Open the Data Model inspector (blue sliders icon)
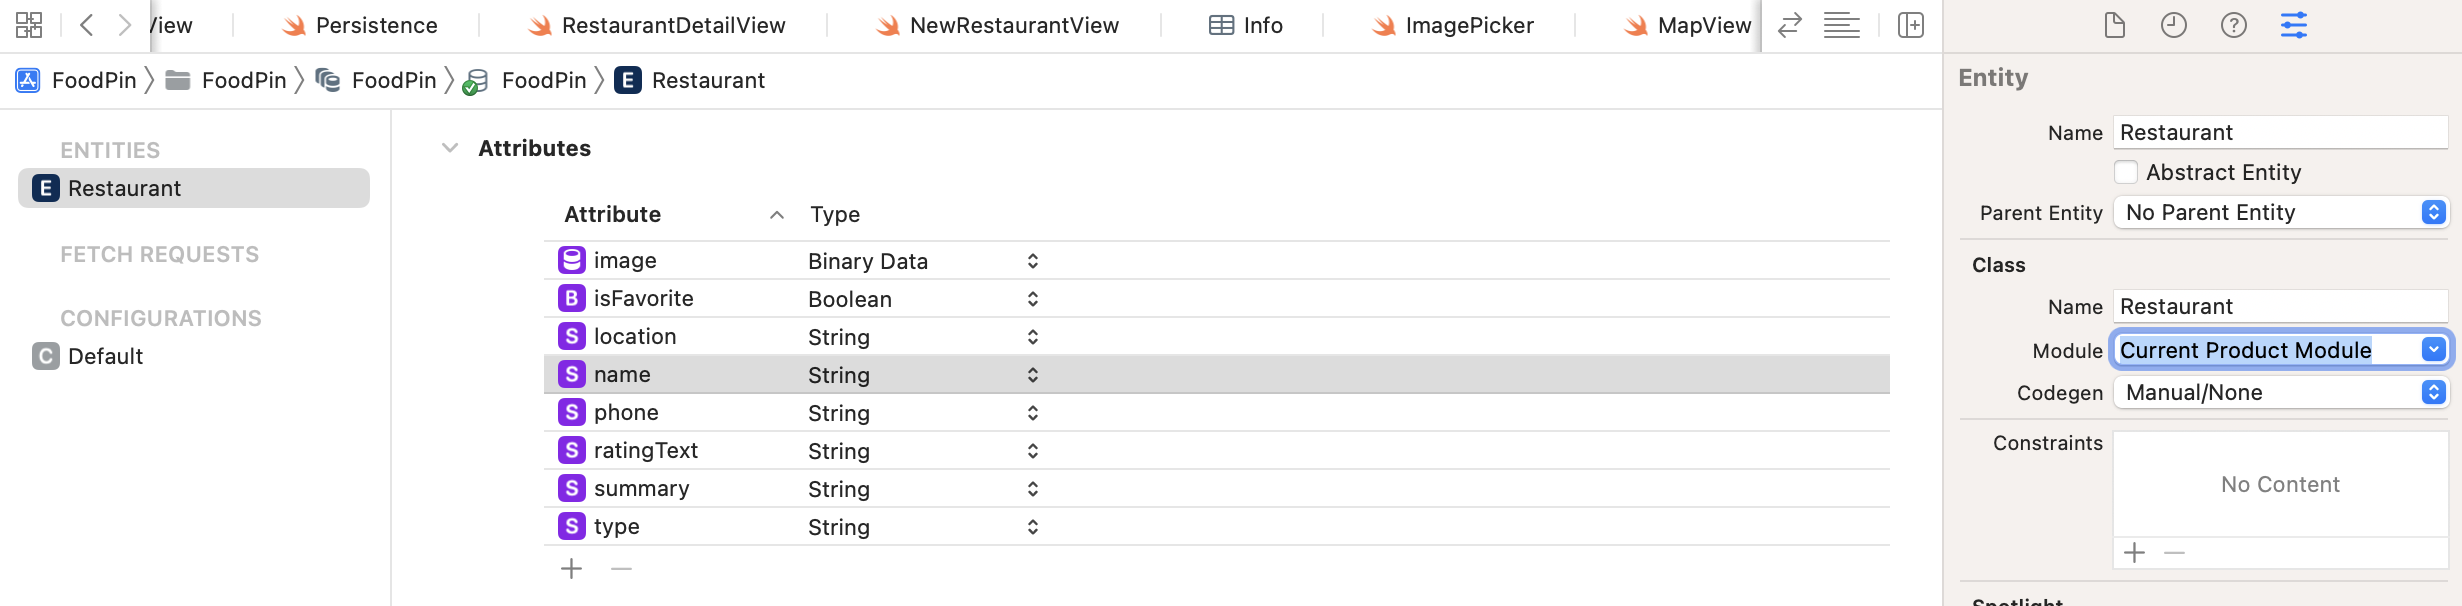Viewport: 2462px width, 606px height. point(2295,25)
